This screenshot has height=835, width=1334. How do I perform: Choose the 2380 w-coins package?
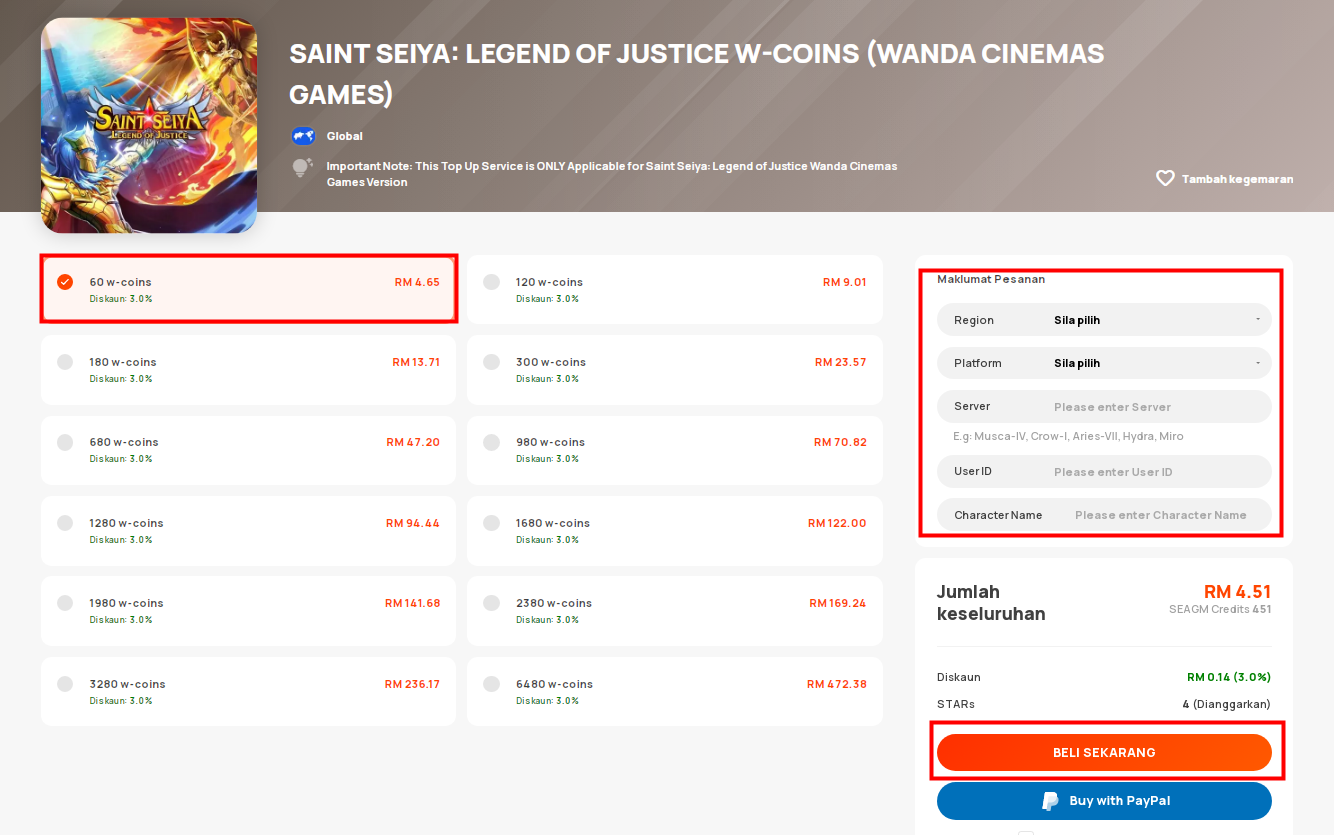click(675, 610)
